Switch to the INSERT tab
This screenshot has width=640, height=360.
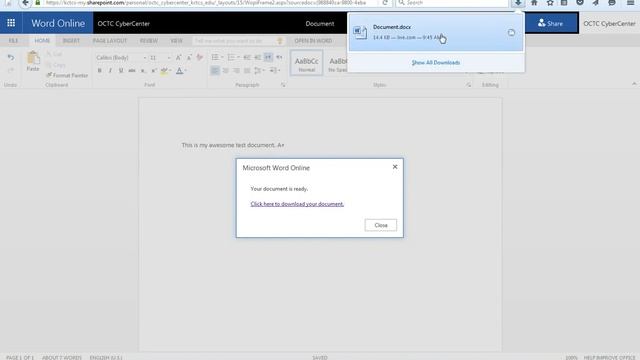(71, 41)
